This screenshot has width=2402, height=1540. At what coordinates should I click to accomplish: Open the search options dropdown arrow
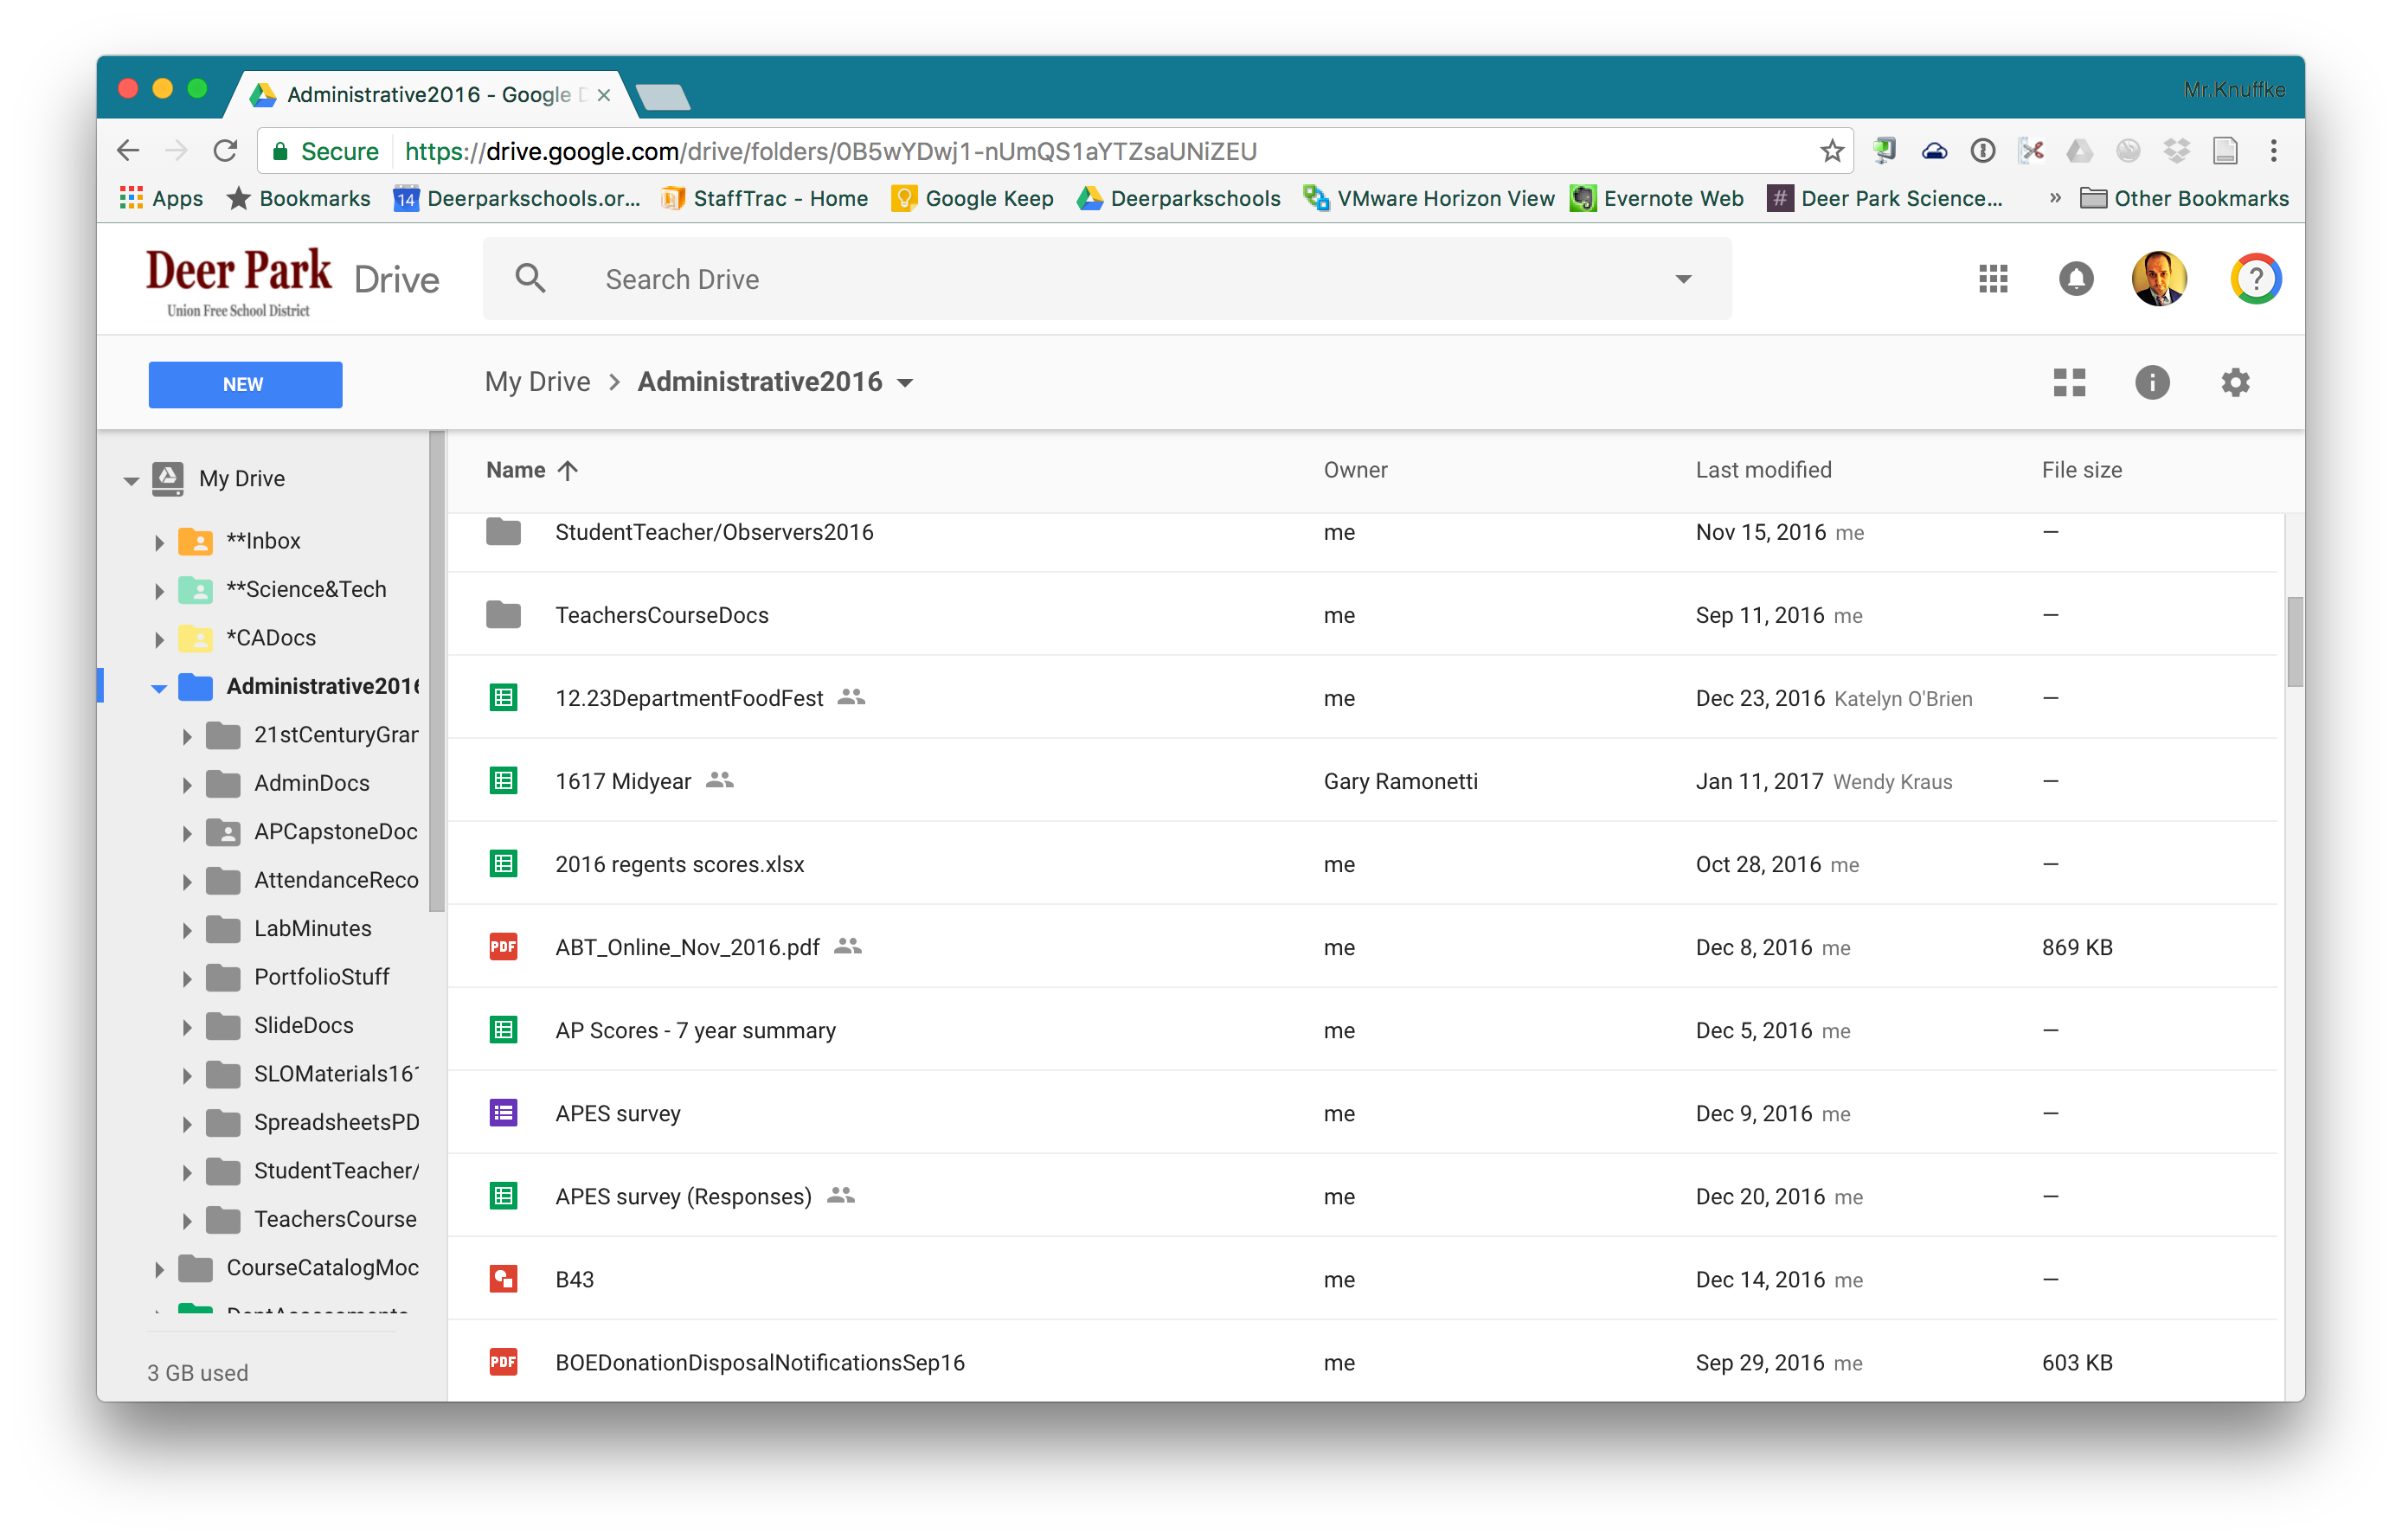point(1684,278)
